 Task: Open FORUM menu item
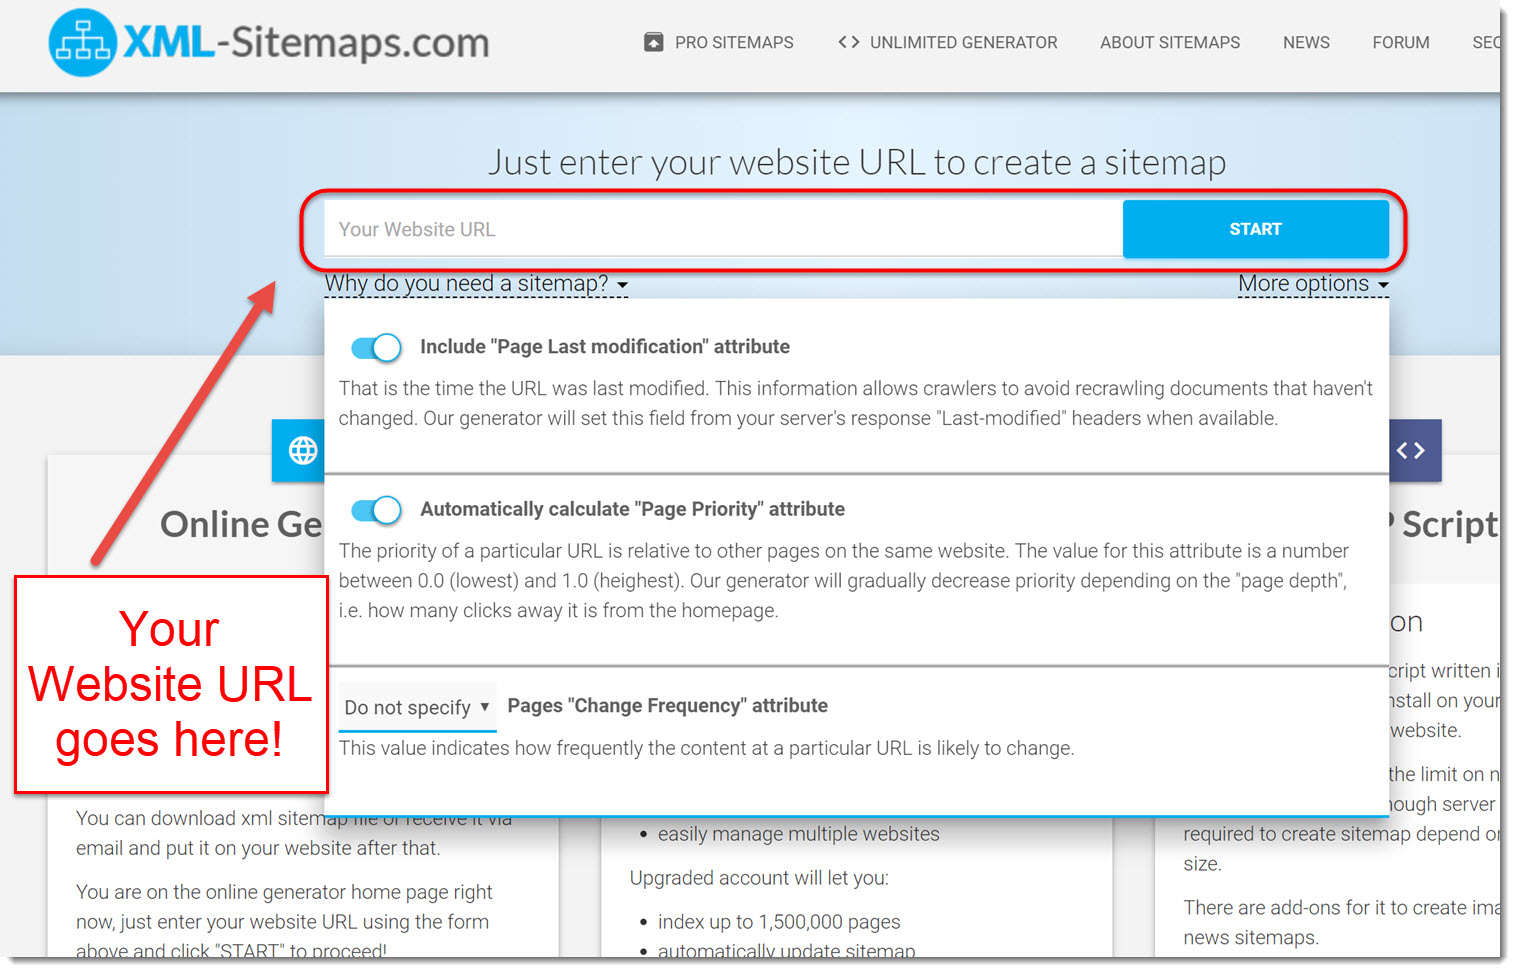[1400, 42]
